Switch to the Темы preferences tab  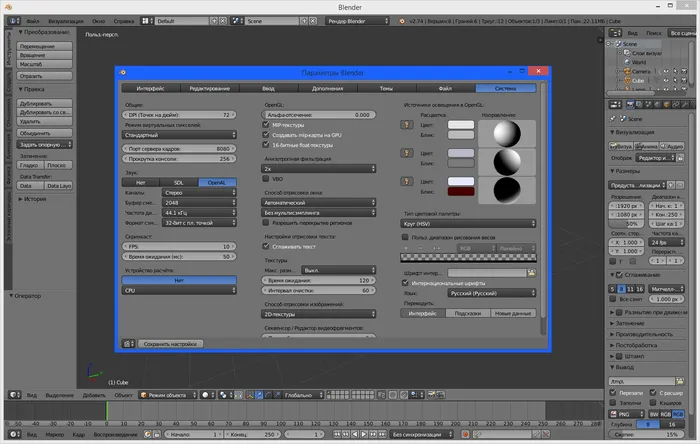tap(386, 88)
